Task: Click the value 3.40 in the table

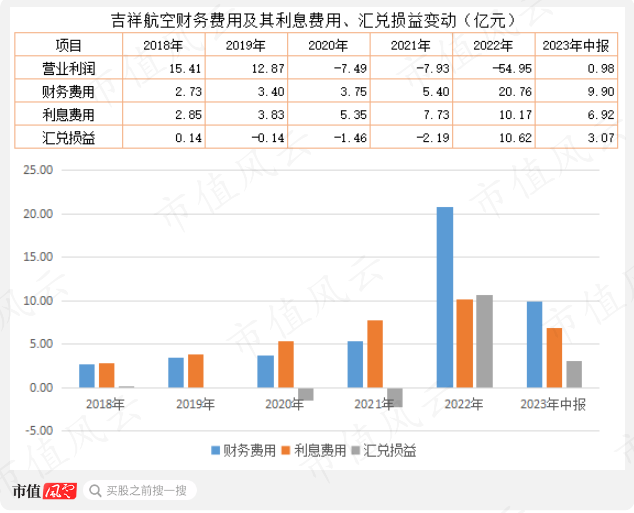Action: coord(271,92)
